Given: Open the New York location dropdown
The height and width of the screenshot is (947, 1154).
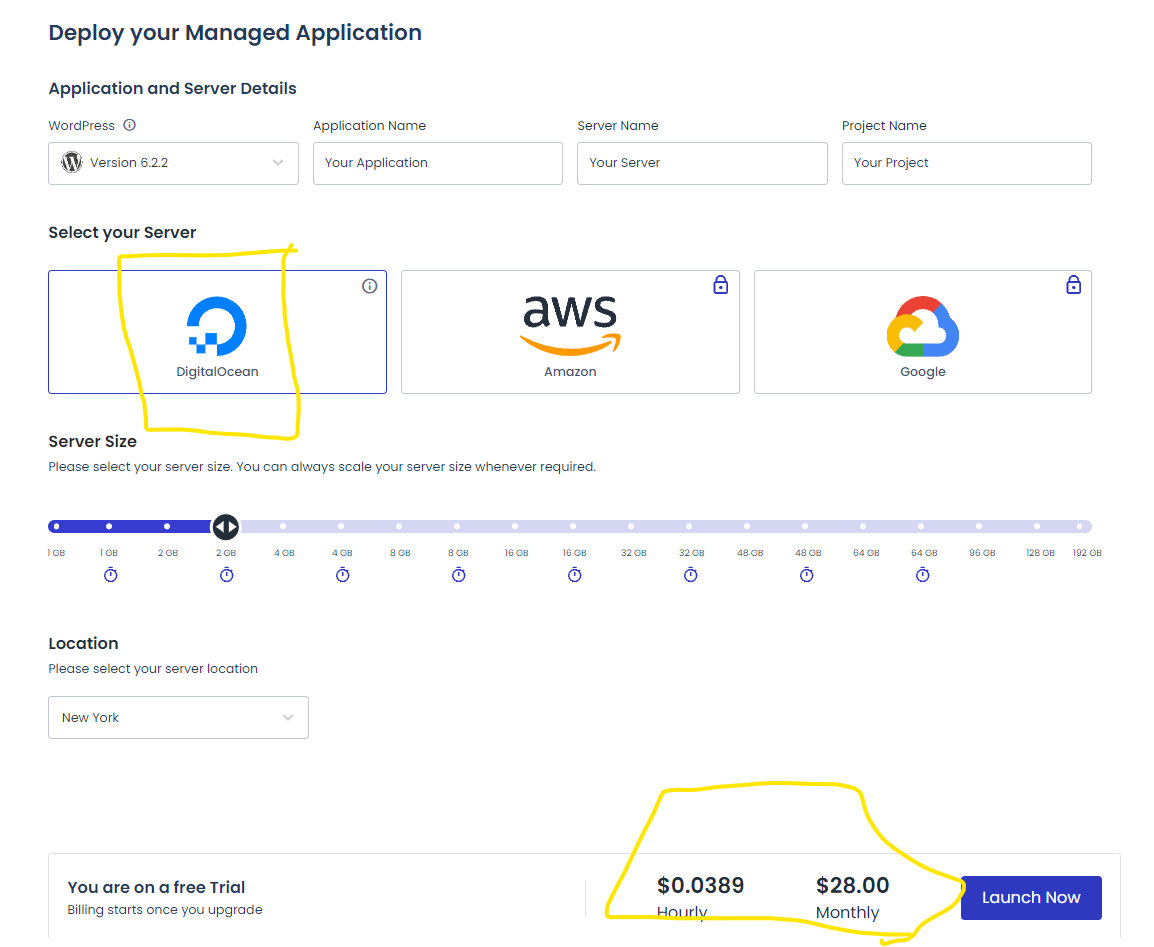Looking at the screenshot, I should pyautogui.click(x=178, y=717).
